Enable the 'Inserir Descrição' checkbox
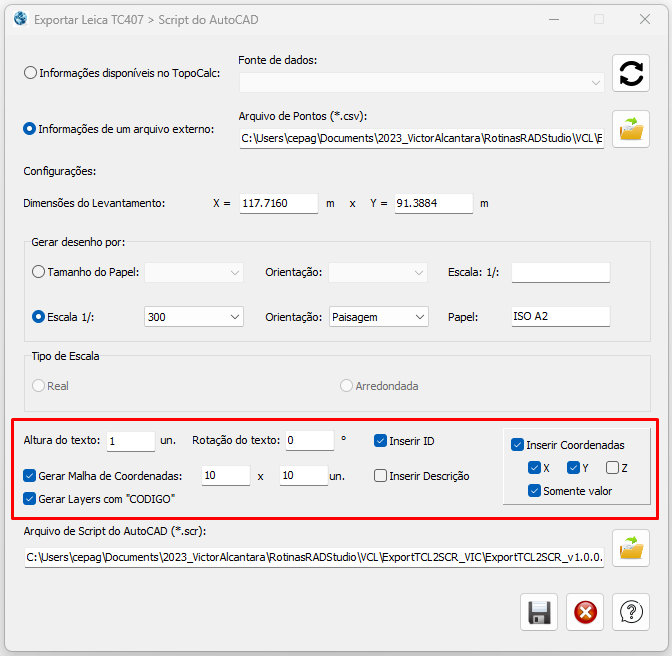This screenshot has height=656, width=672. [381, 476]
